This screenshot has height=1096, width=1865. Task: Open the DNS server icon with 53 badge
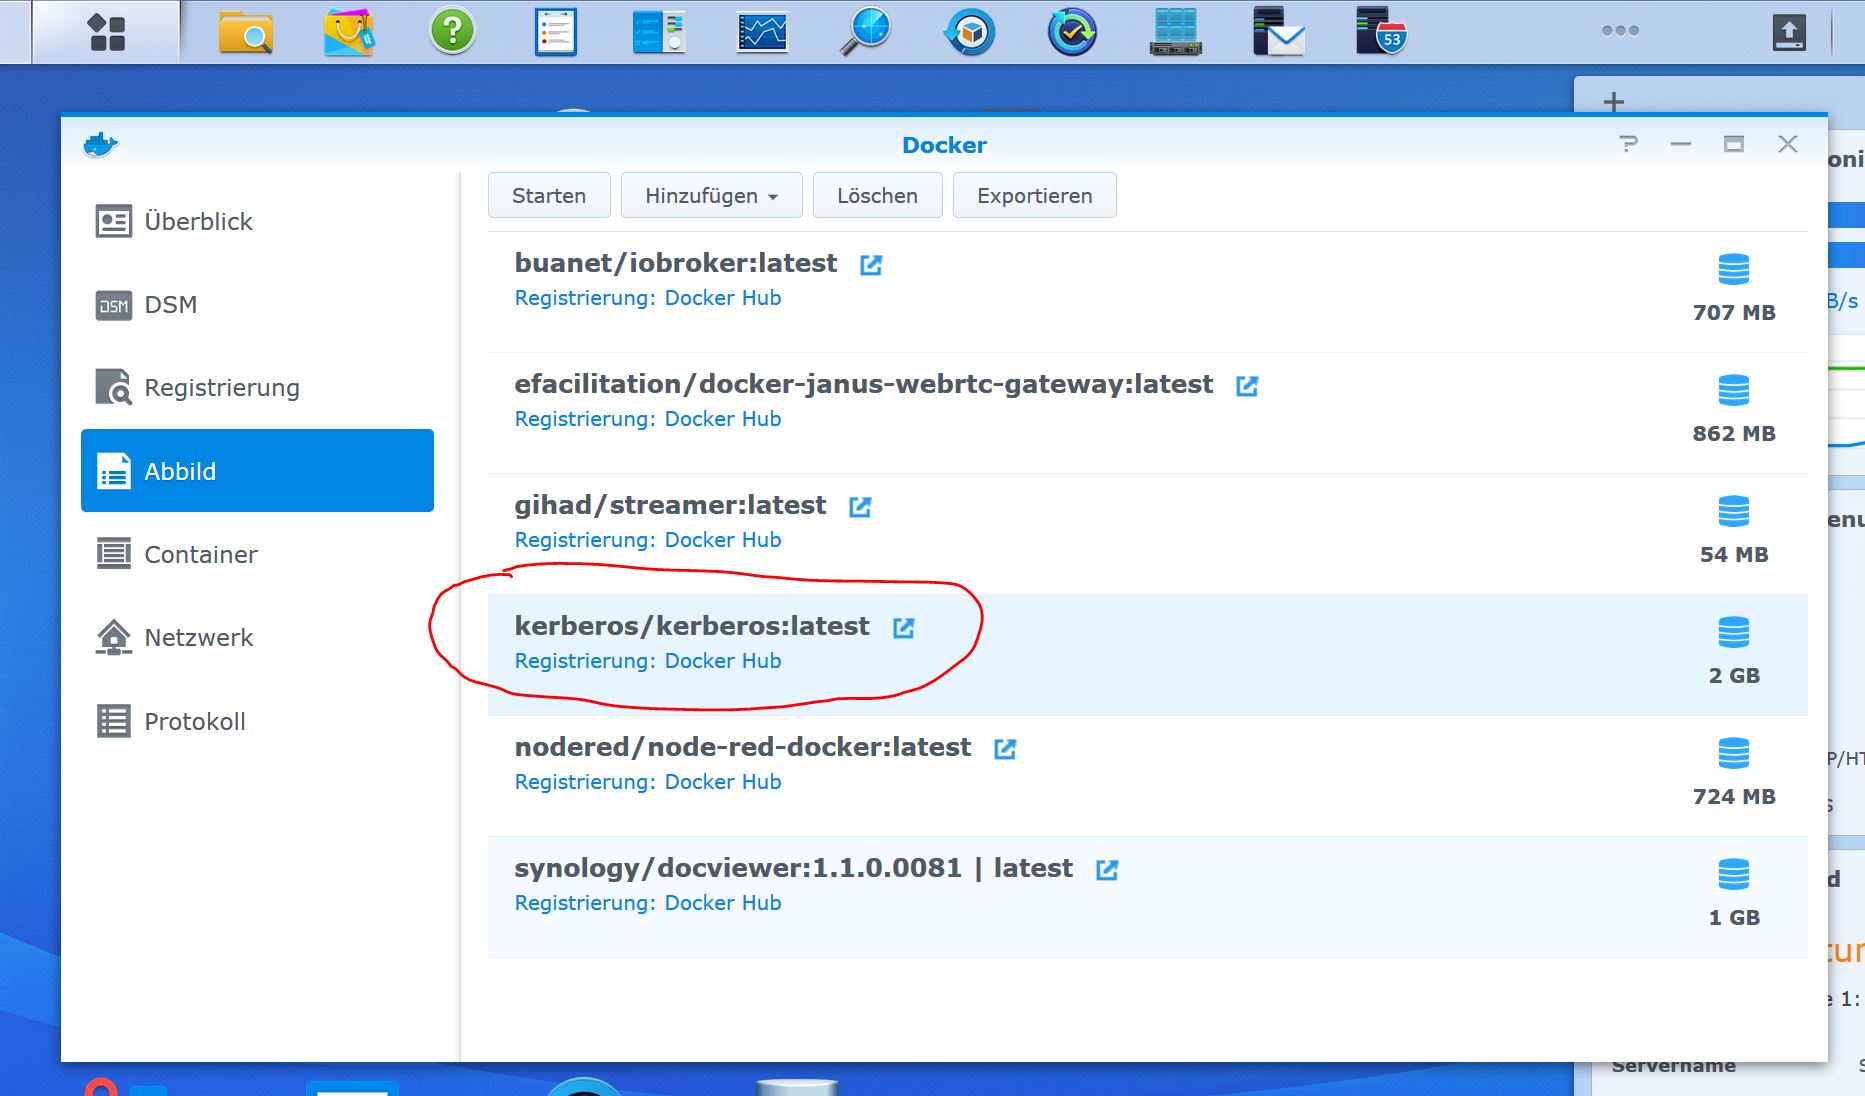(x=1382, y=32)
